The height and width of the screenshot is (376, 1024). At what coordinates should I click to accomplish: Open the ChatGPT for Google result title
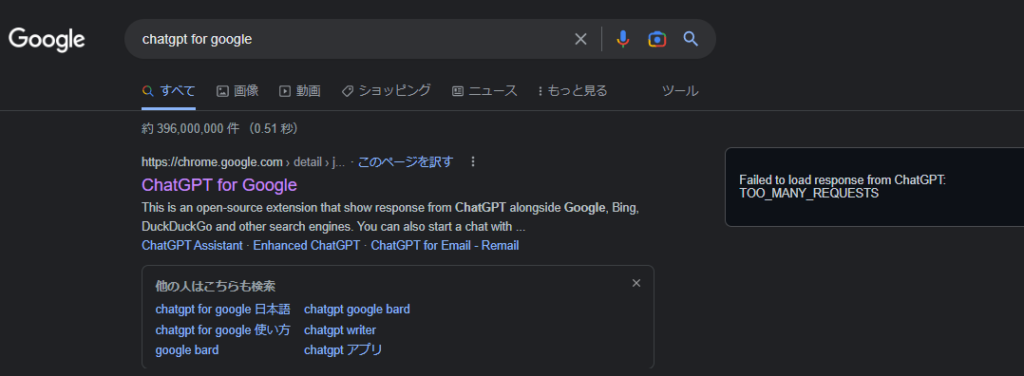tap(219, 185)
